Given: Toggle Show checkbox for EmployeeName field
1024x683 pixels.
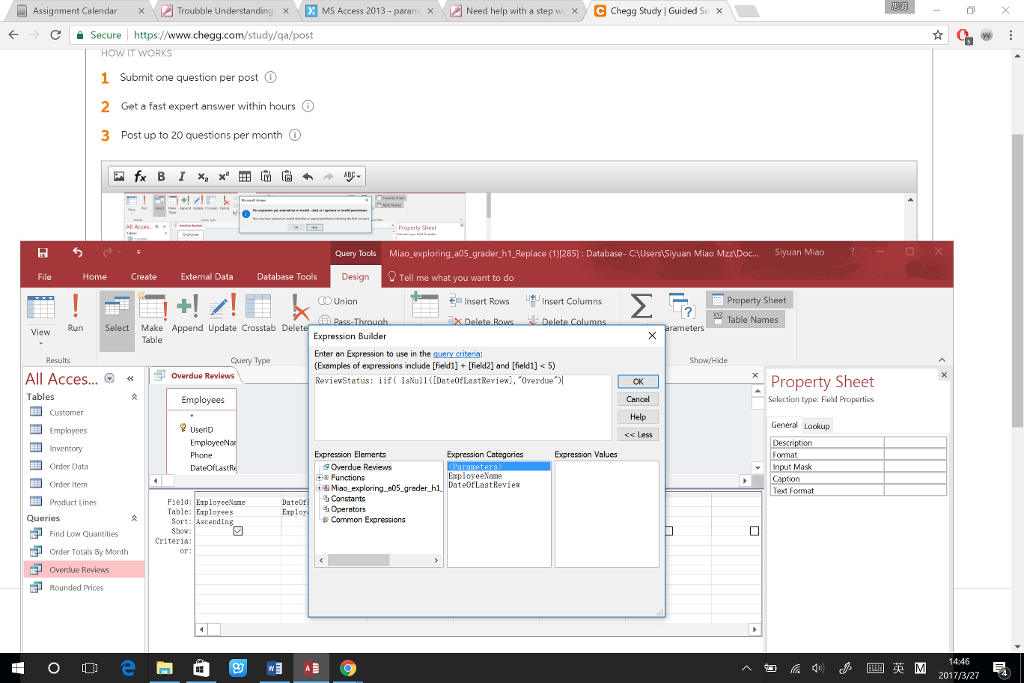Looking at the screenshot, I should click(x=238, y=531).
